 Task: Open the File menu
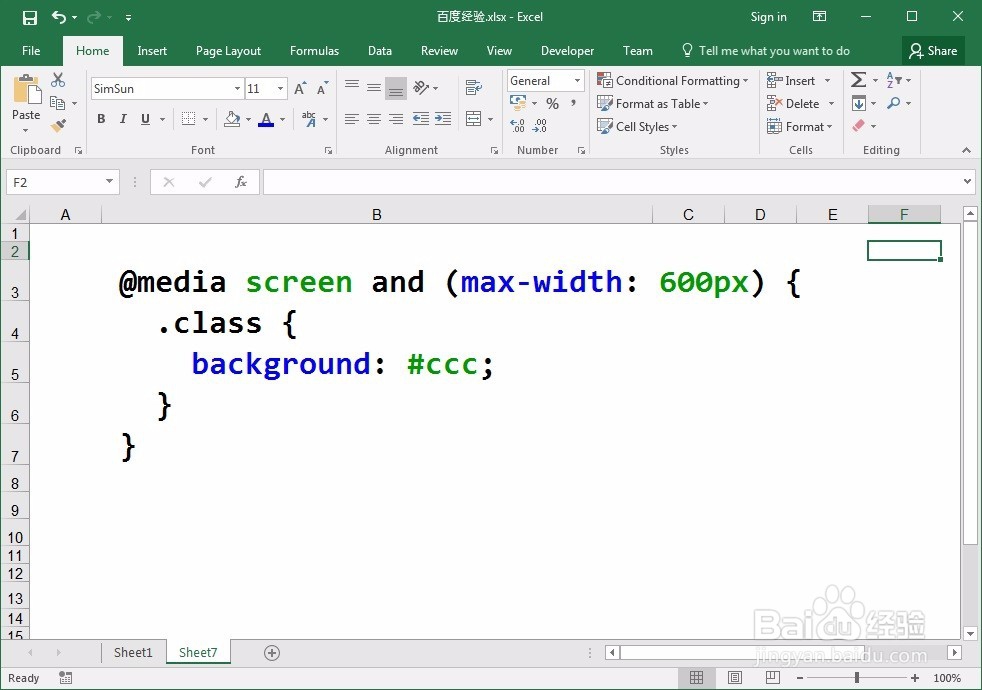(x=31, y=51)
